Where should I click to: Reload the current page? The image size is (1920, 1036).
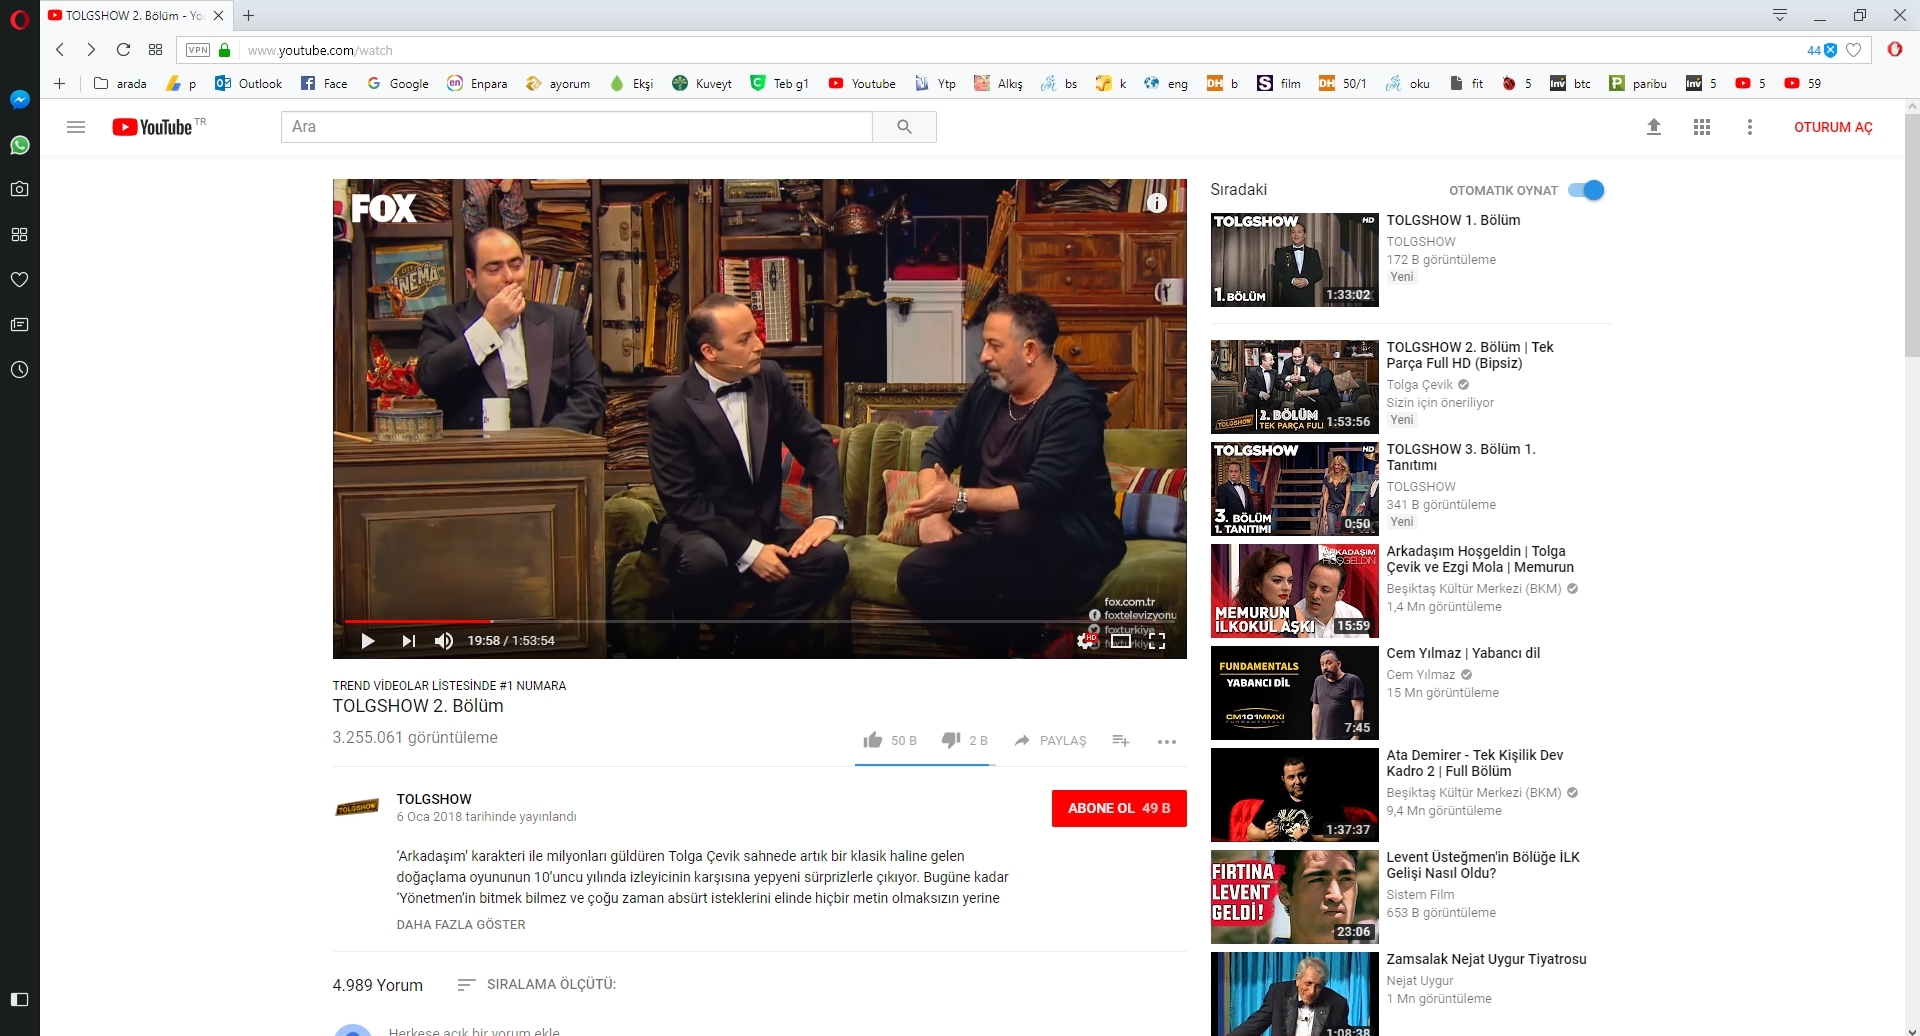(x=123, y=50)
